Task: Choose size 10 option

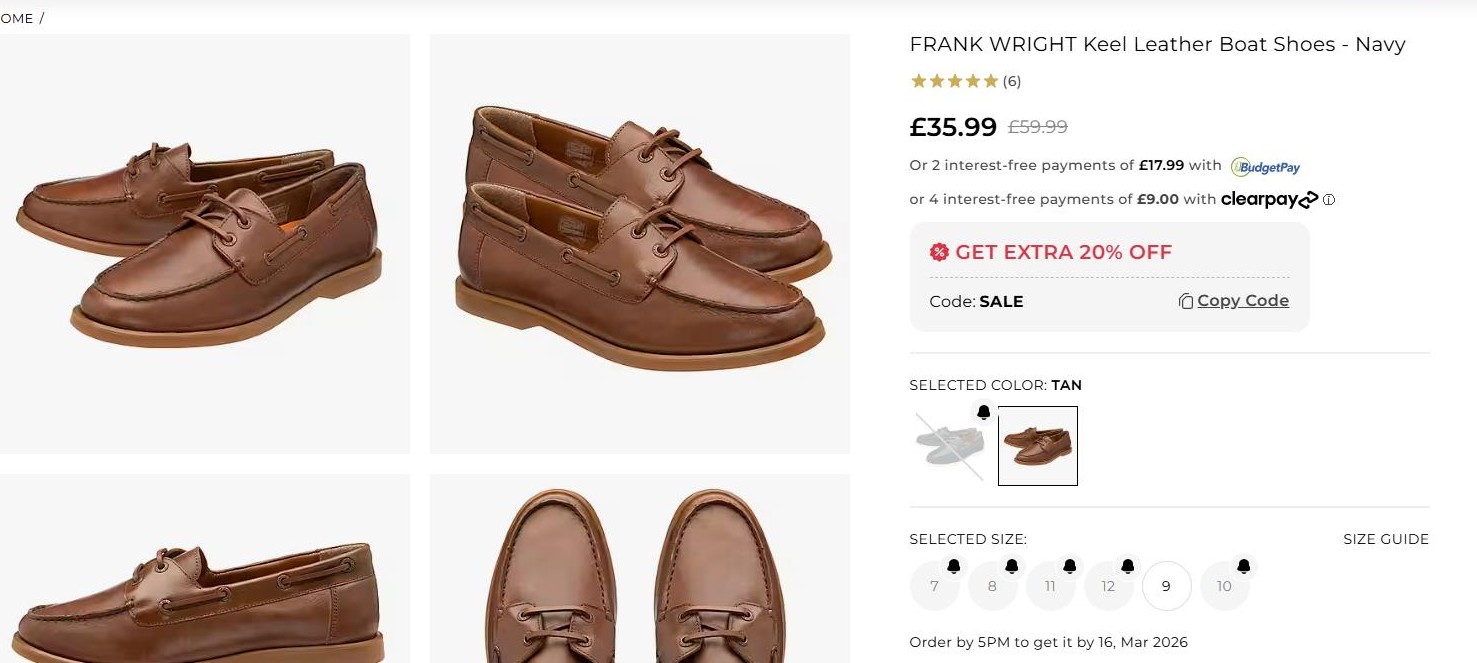Action: coord(1224,587)
